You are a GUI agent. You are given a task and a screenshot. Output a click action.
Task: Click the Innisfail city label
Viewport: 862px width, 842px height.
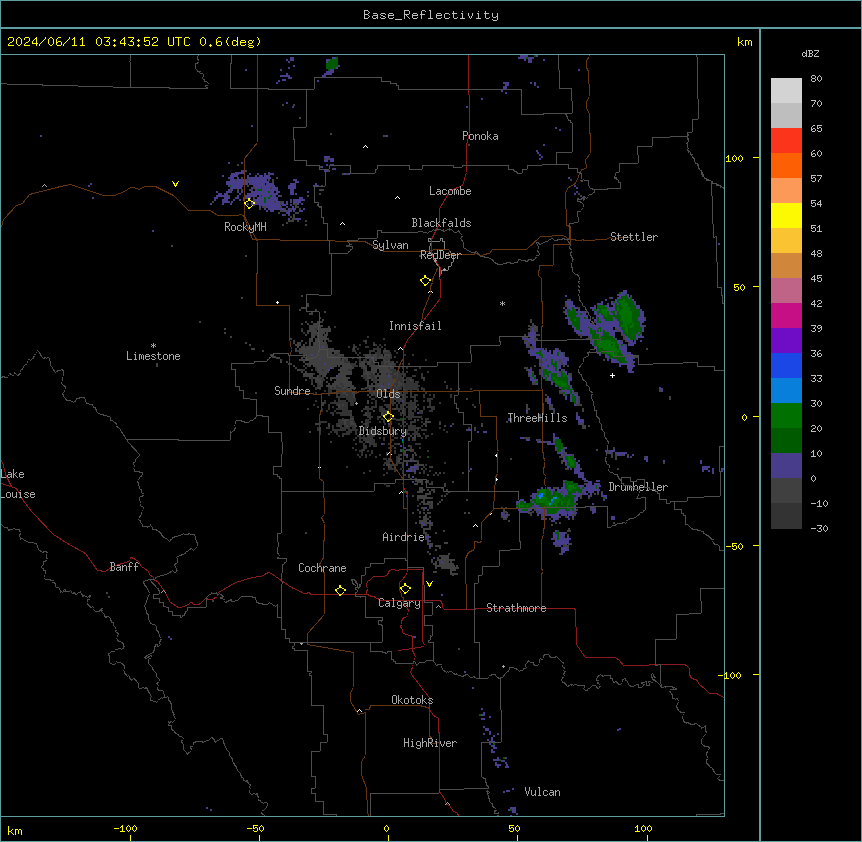point(415,326)
